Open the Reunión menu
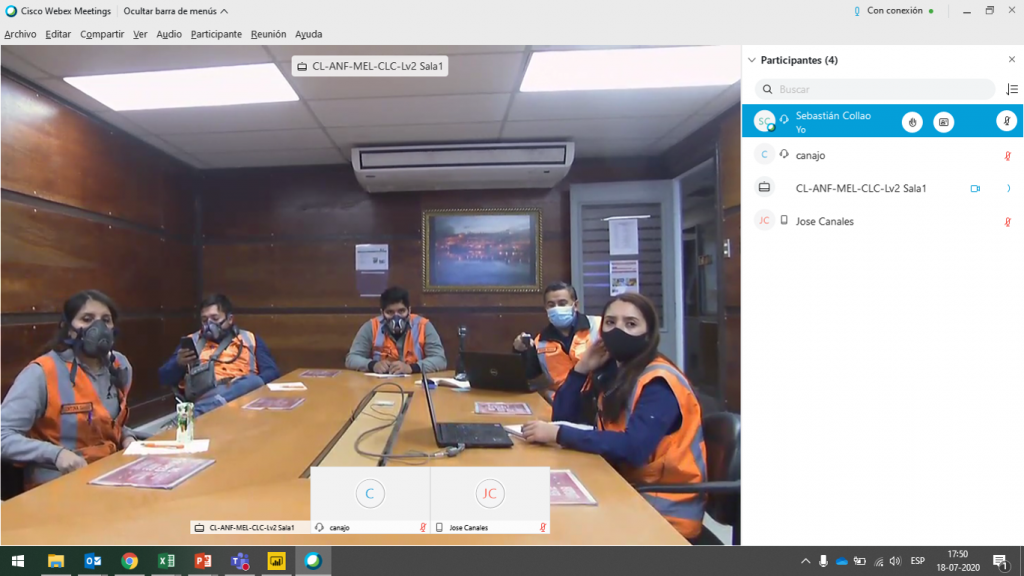Image resolution: width=1024 pixels, height=576 pixels. [x=268, y=34]
